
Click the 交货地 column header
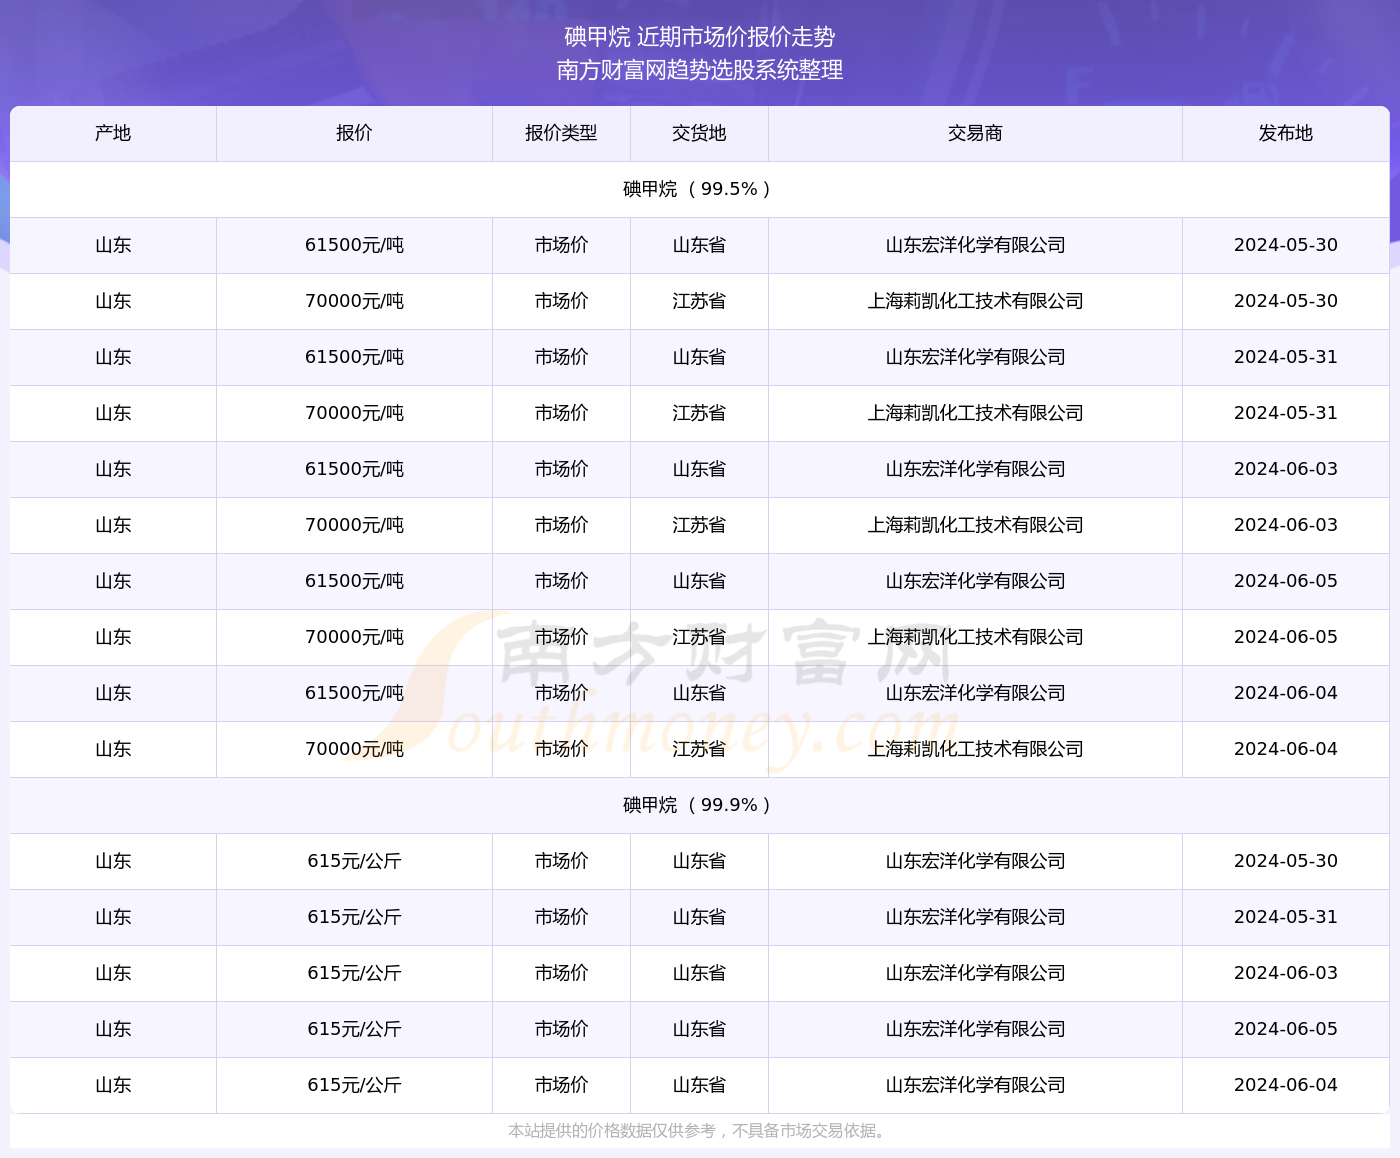tap(699, 133)
